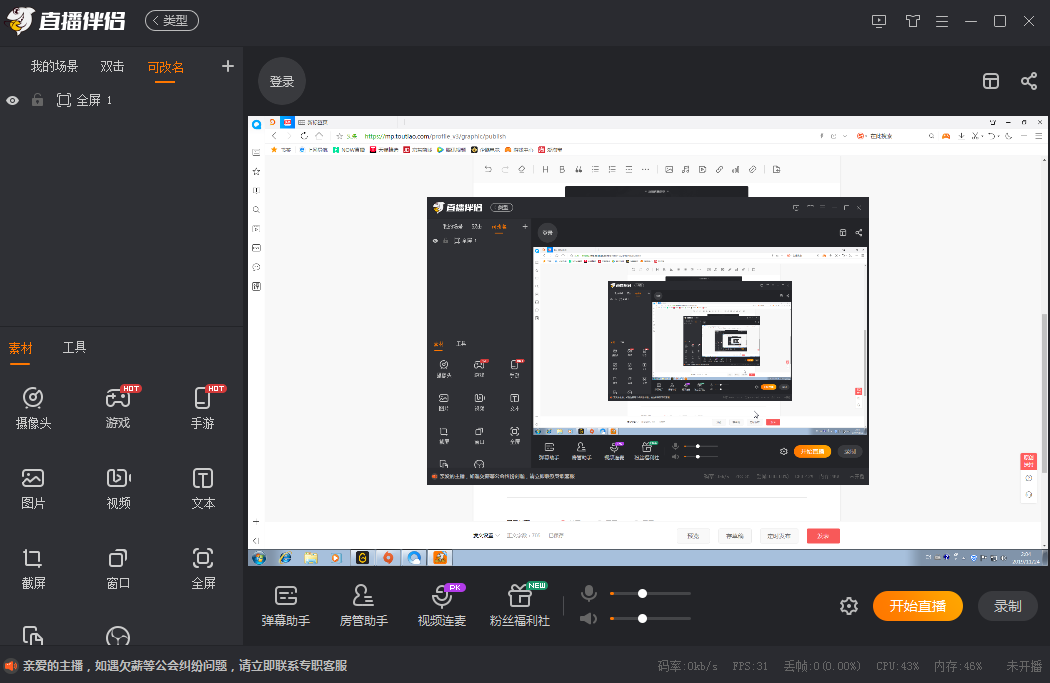Add a 窗口 window source

point(118,568)
